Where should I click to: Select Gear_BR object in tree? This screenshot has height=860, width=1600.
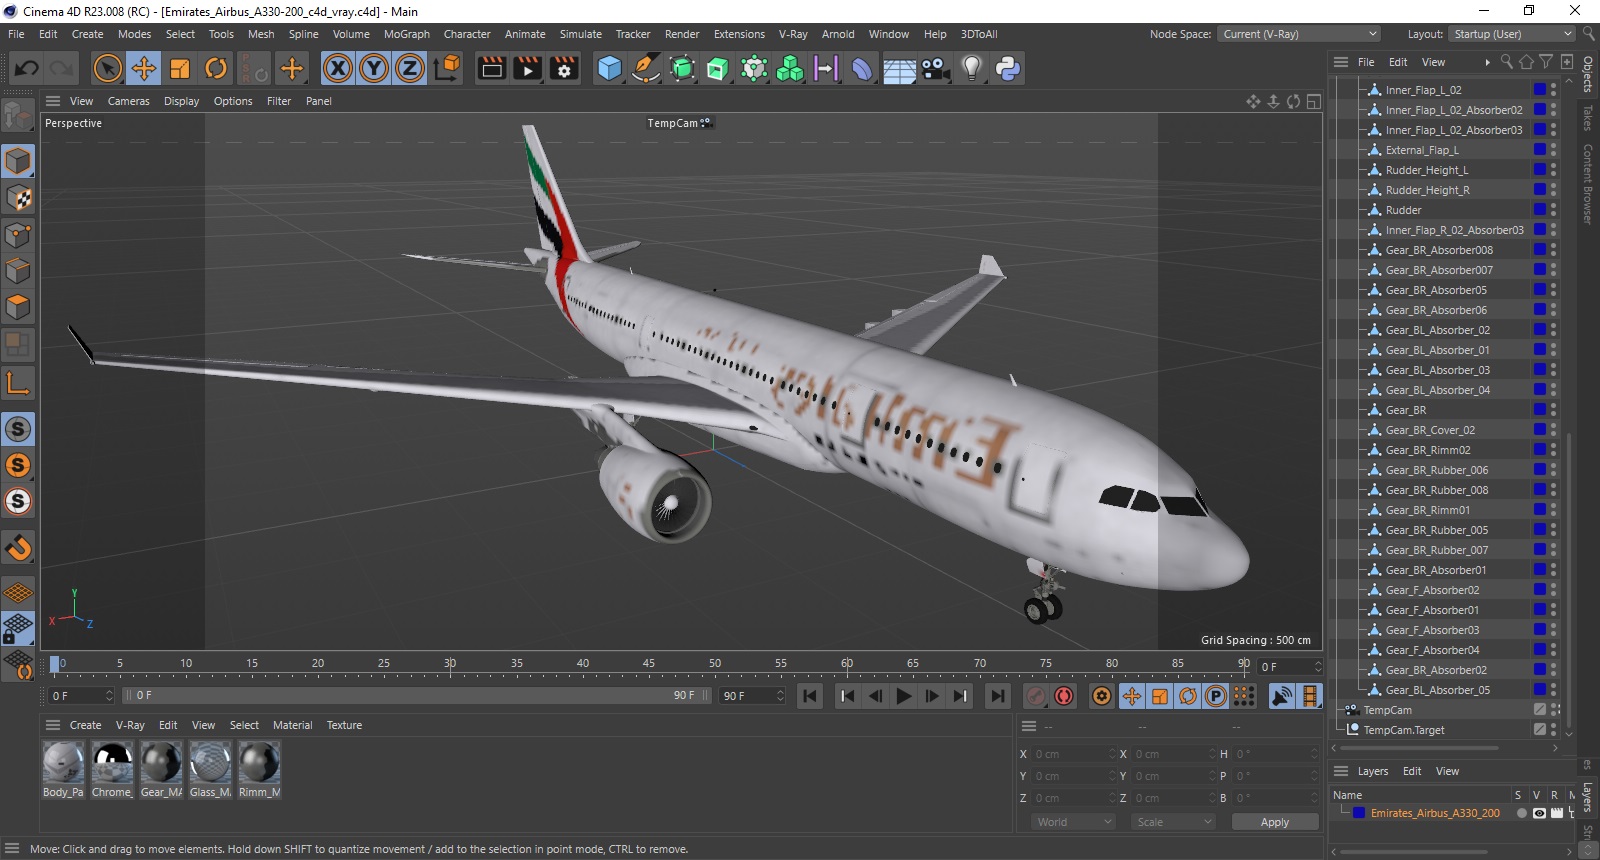(x=1405, y=410)
